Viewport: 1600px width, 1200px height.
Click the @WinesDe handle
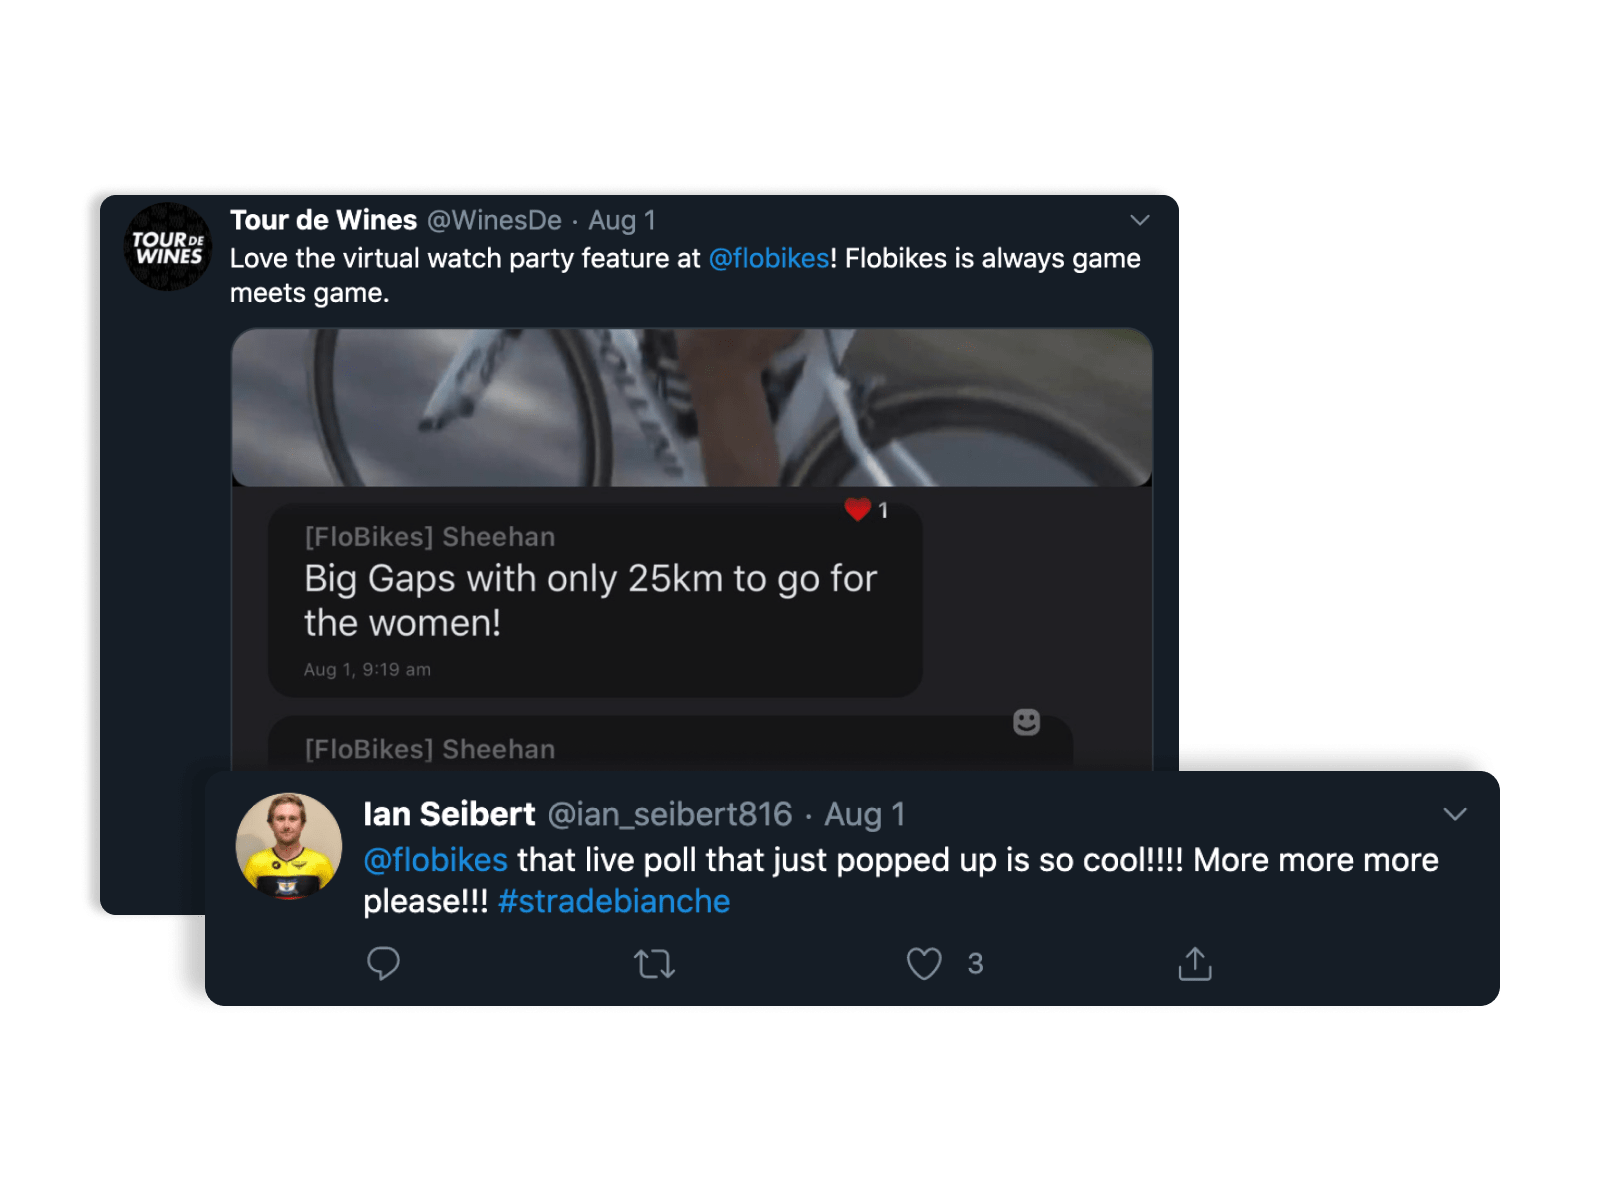494,220
